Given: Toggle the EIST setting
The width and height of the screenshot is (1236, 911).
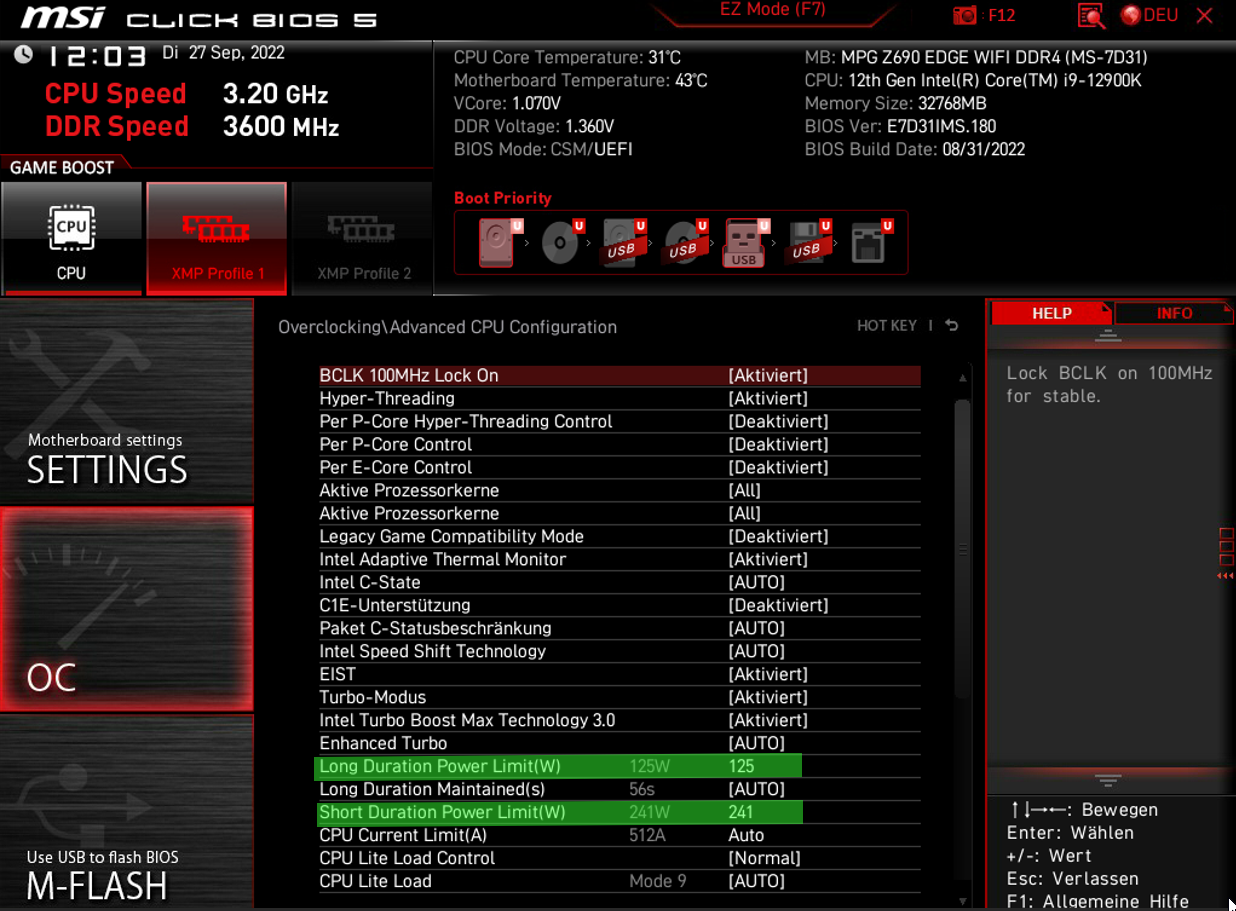Looking at the screenshot, I should [x=619, y=675].
